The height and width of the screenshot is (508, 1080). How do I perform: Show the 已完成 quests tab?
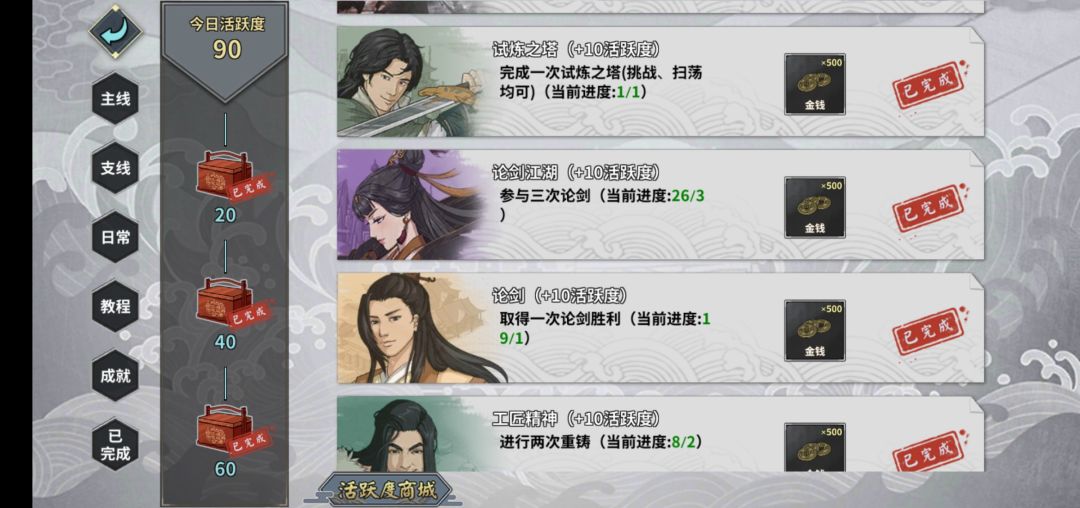point(115,445)
